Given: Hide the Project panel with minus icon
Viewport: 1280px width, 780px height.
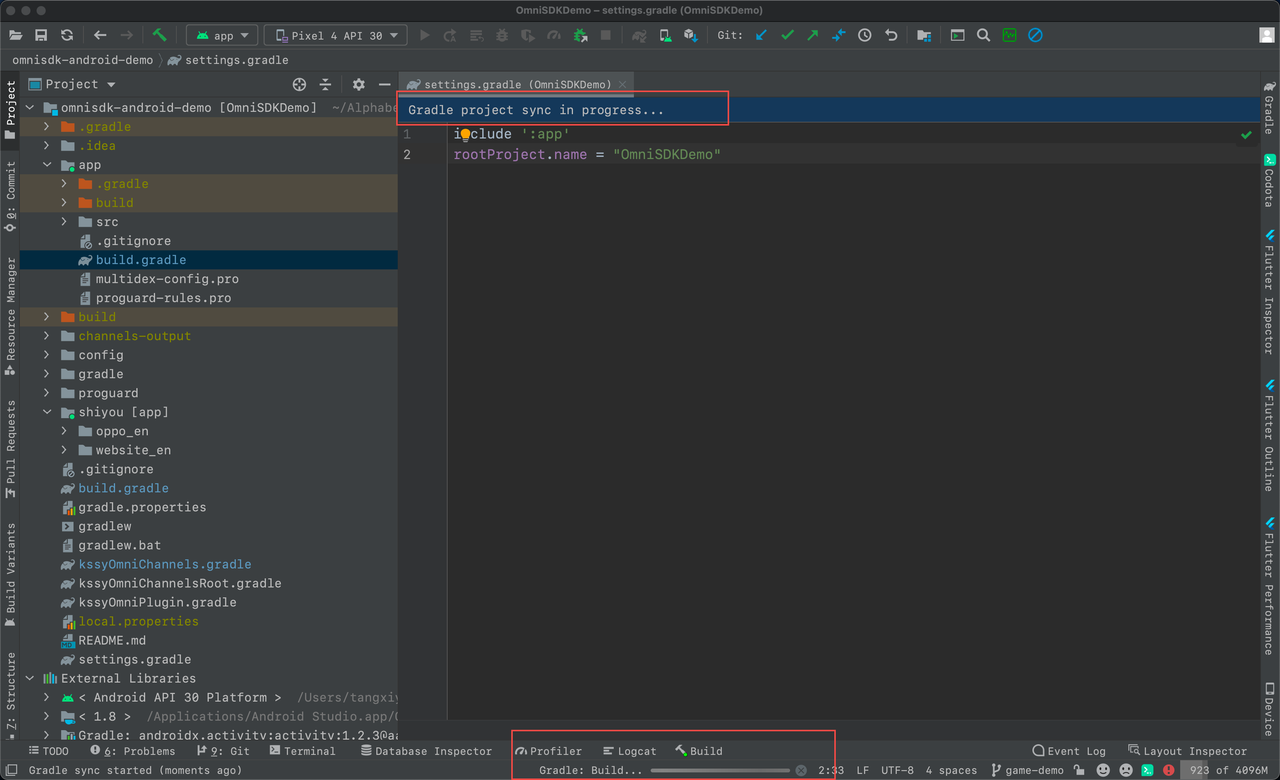Looking at the screenshot, I should 384,84.
